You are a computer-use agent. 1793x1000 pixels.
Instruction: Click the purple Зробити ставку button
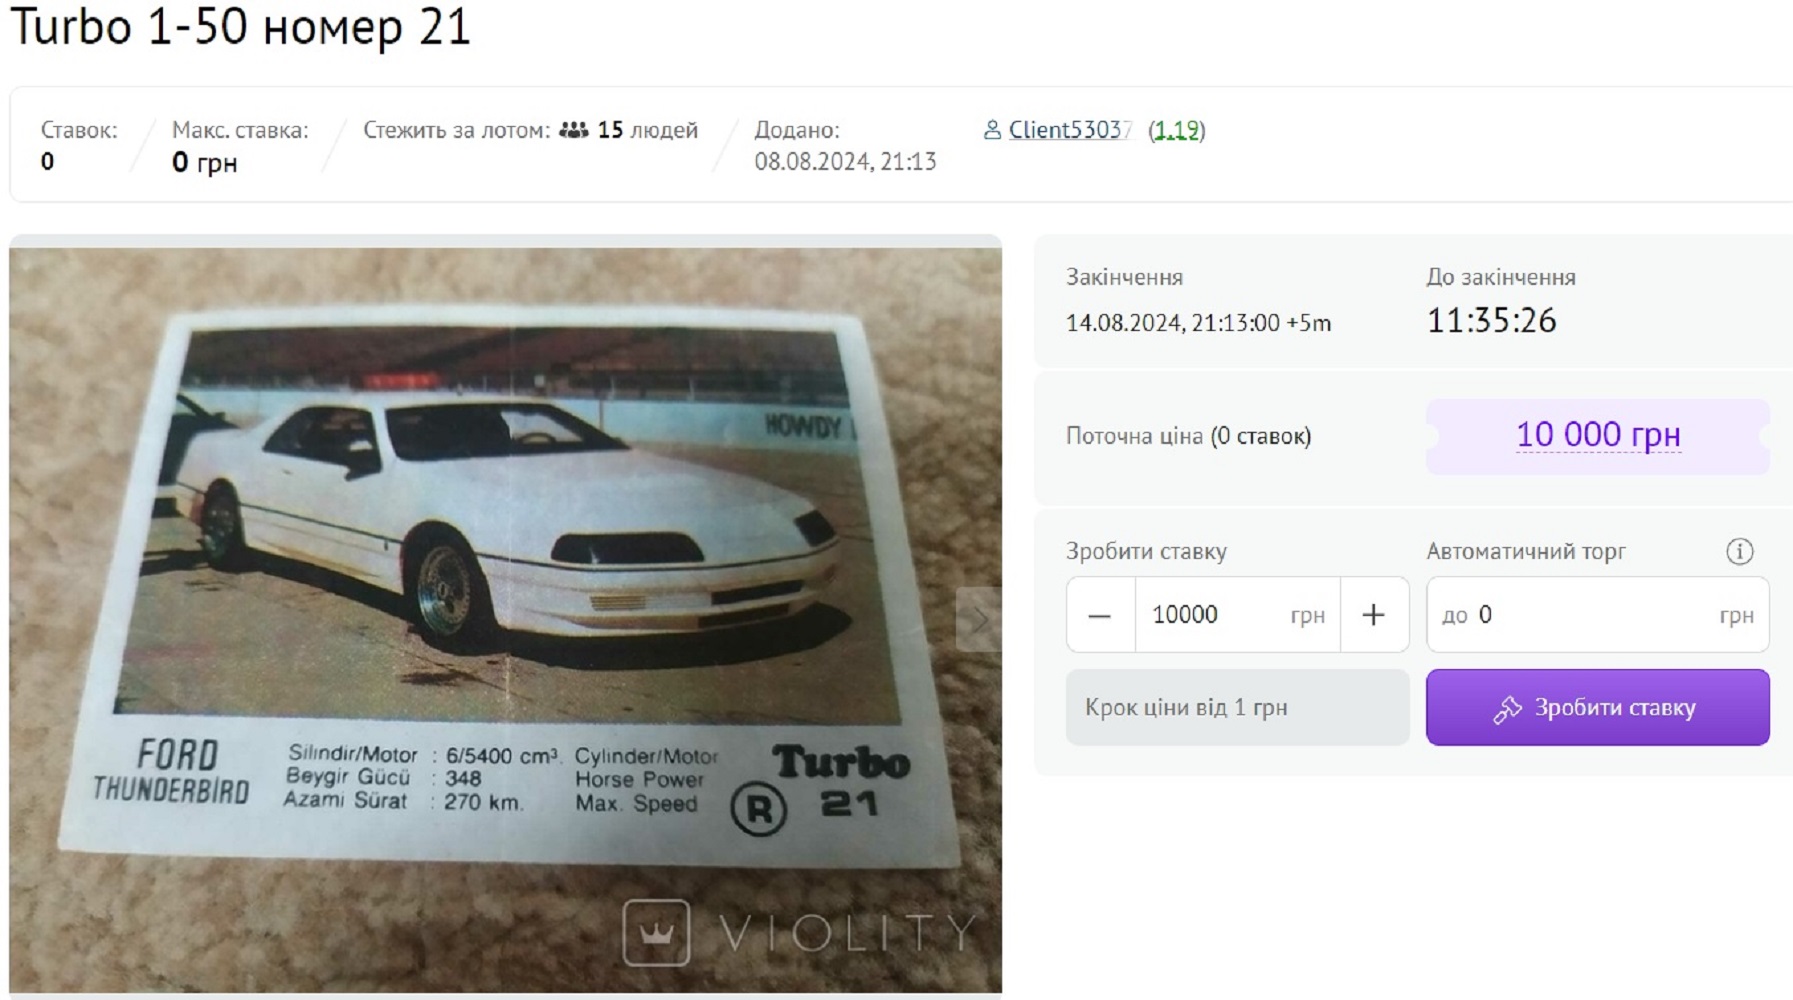1598,707
